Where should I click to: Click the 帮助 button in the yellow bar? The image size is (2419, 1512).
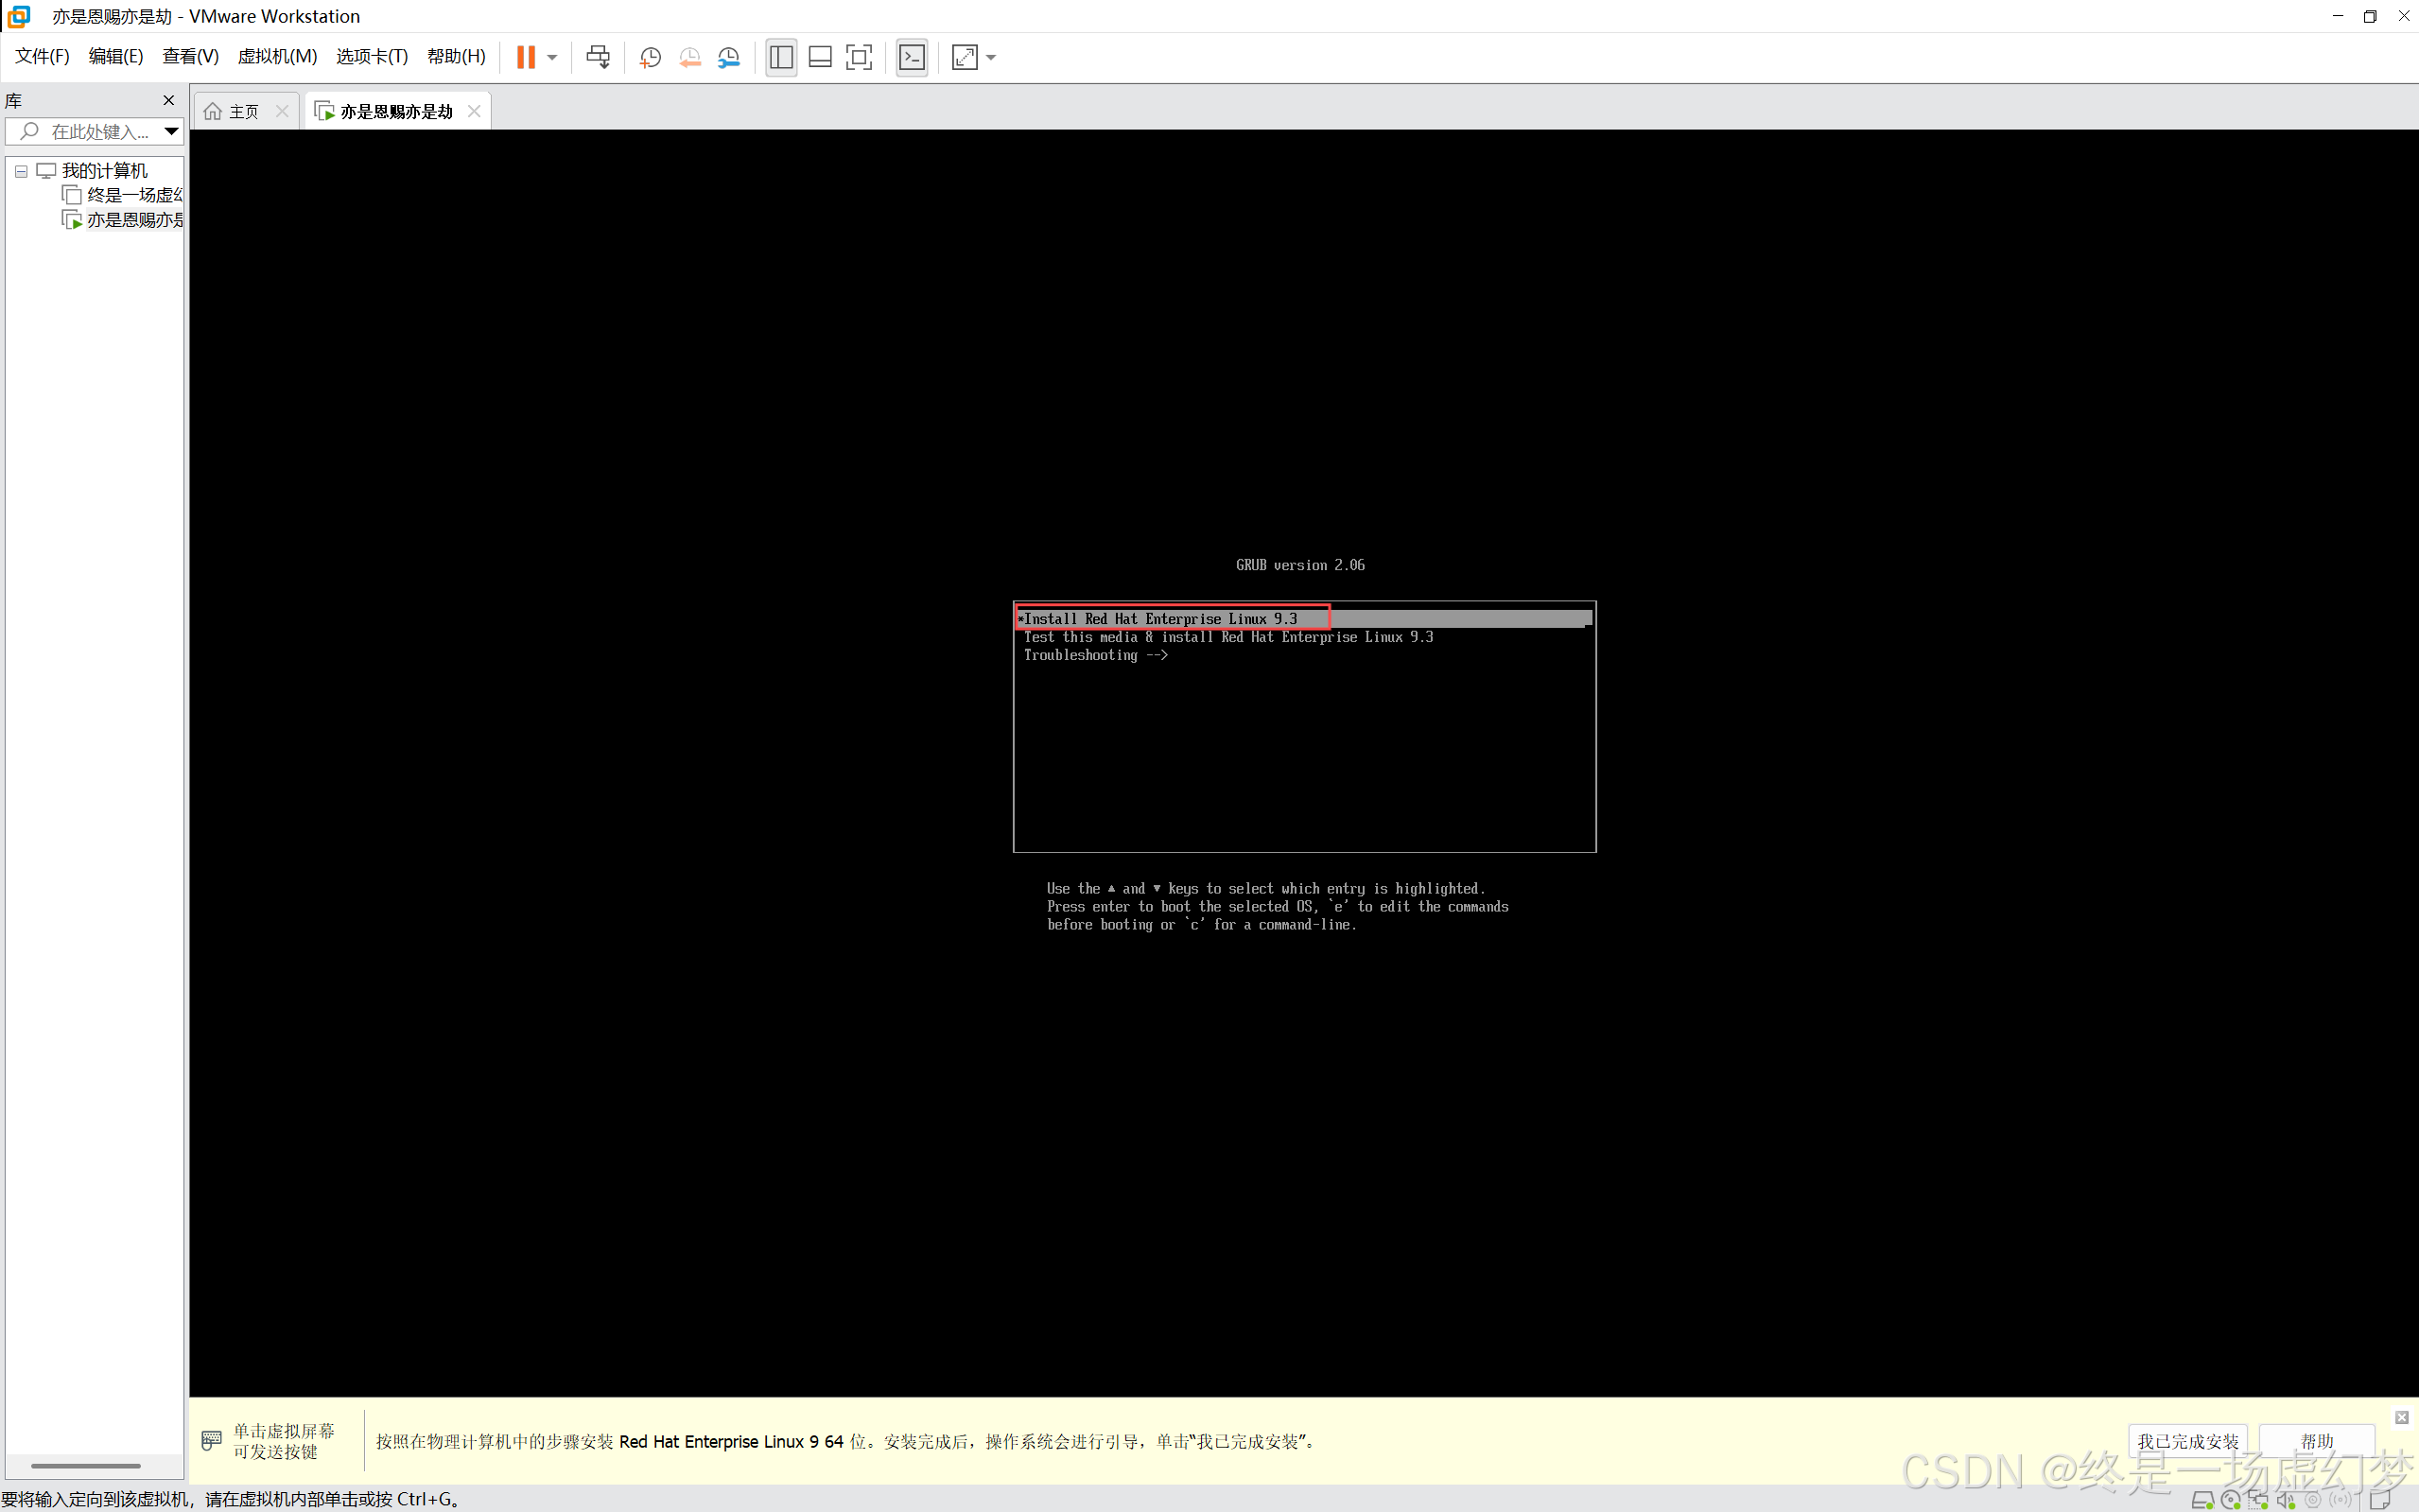click(2316, 1440)
